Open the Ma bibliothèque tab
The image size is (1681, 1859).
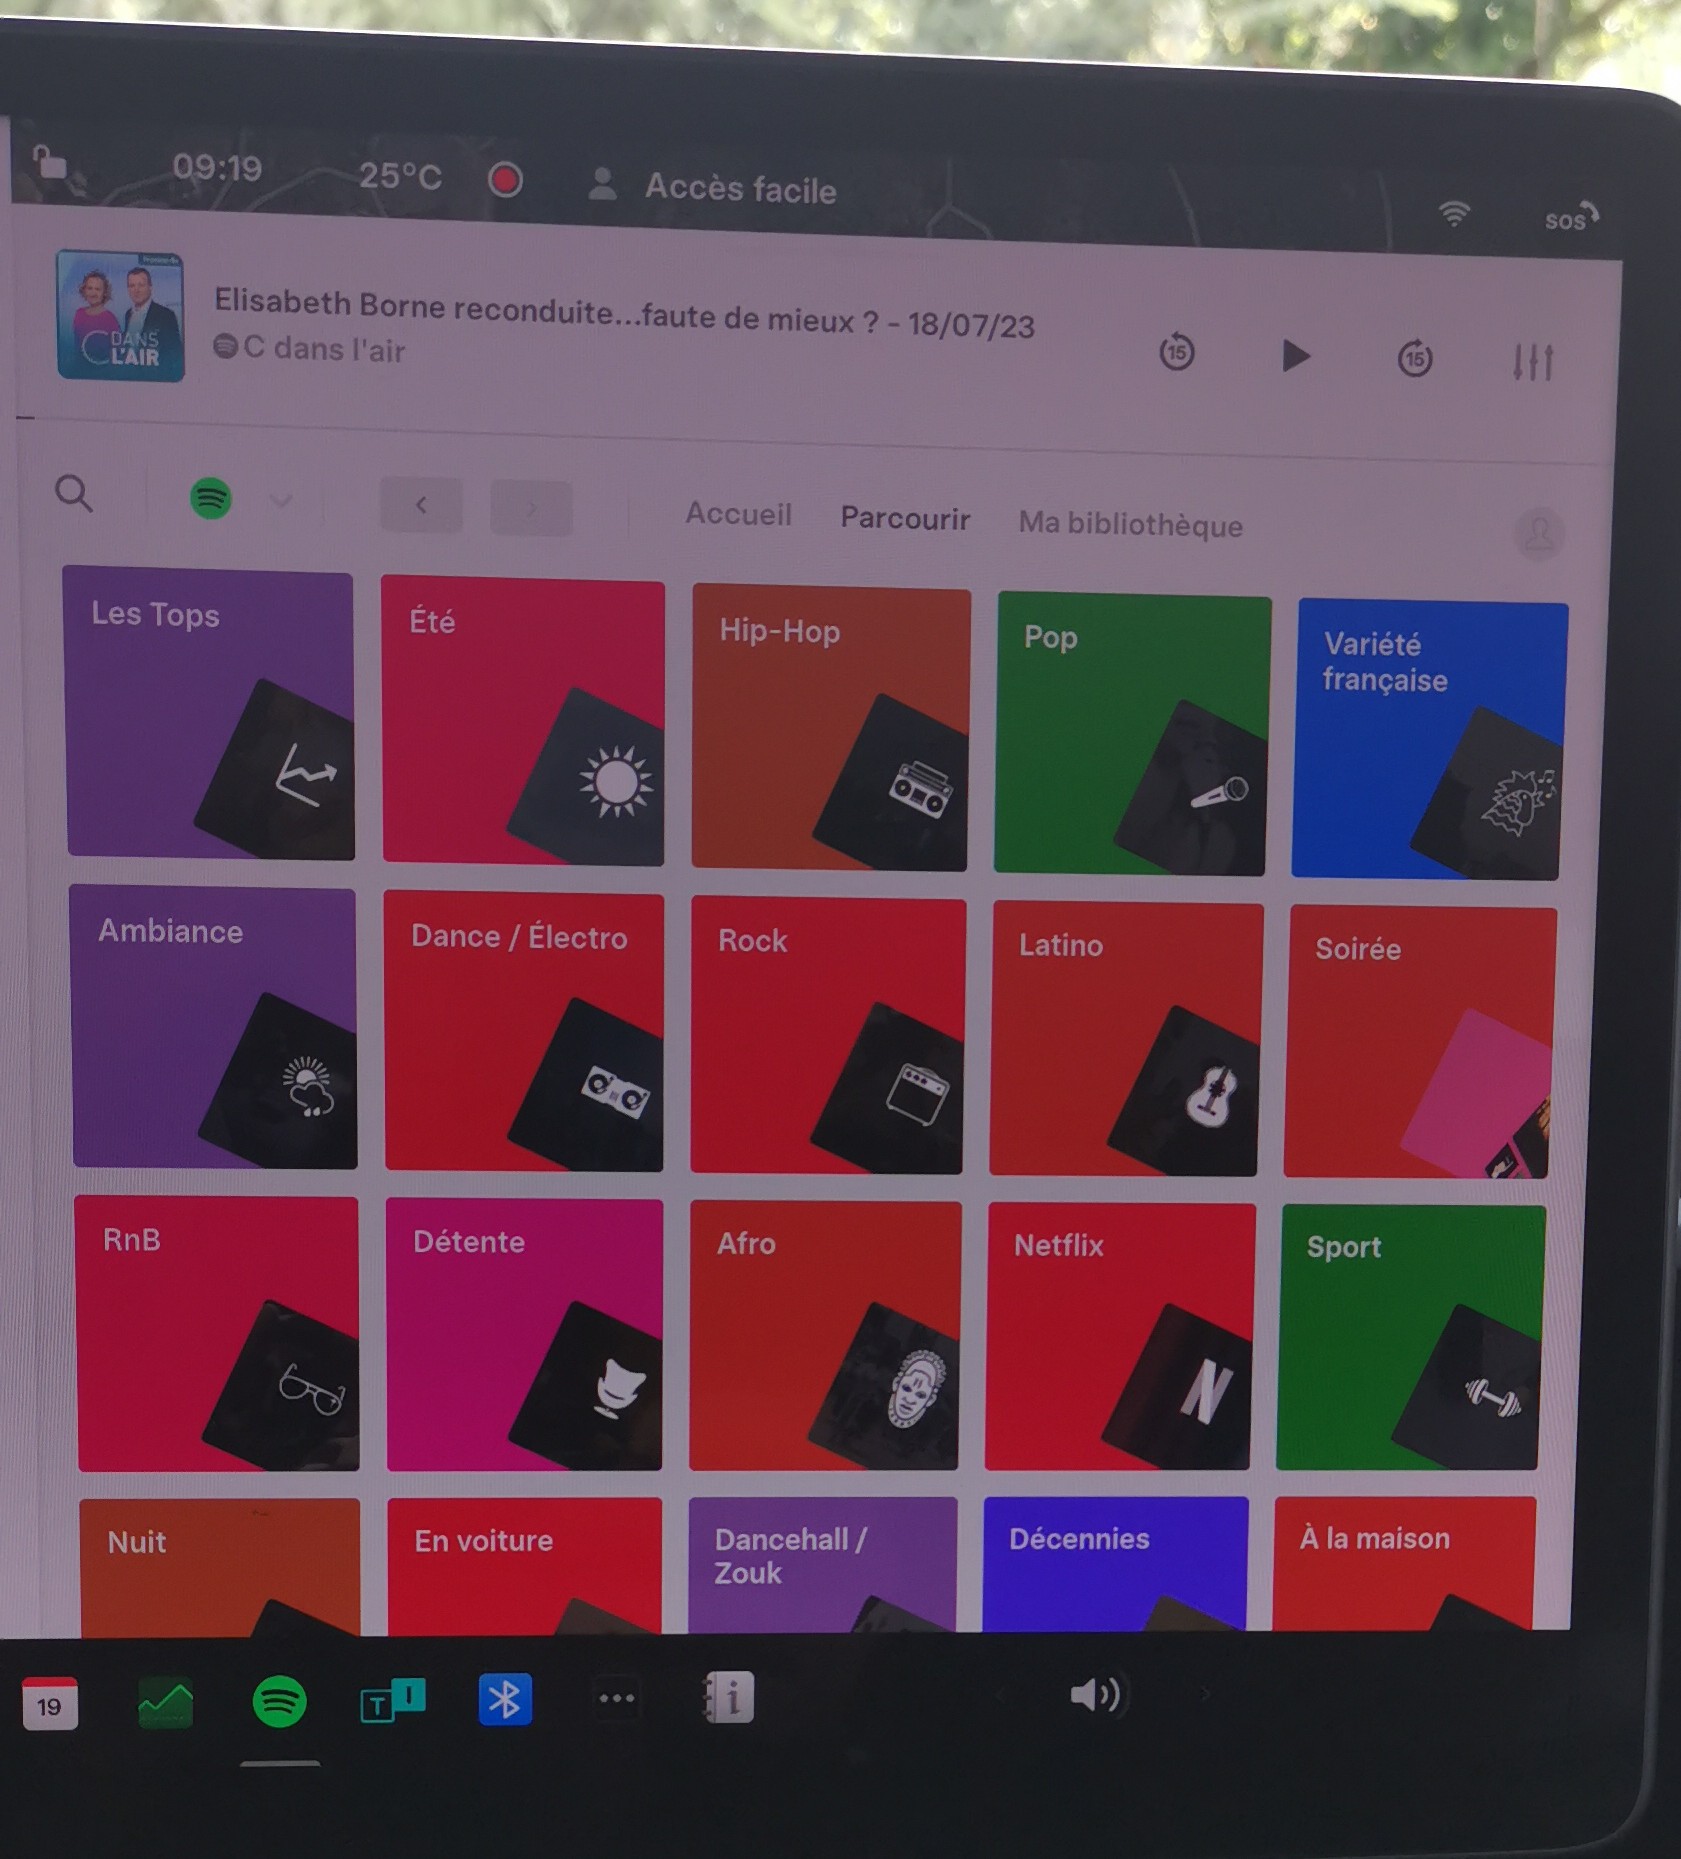[1131, 525]
